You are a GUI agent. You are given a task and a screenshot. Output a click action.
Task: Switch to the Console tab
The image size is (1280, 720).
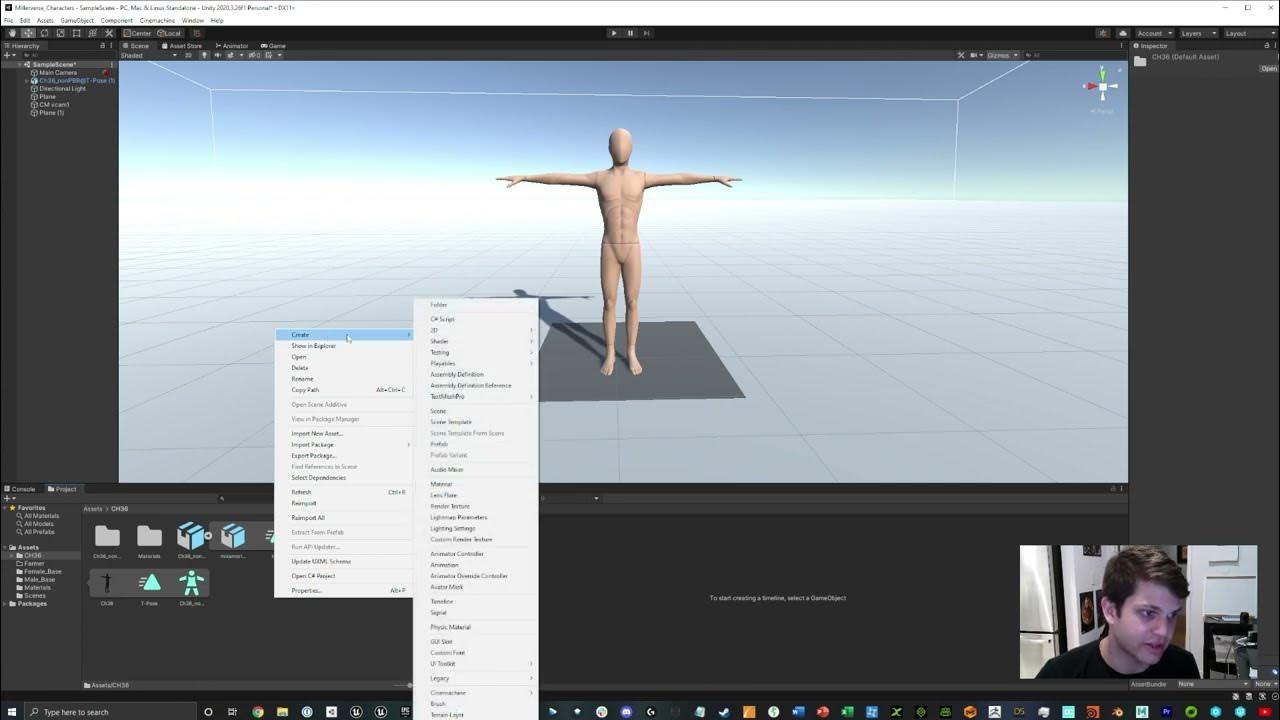pos(20,489)
